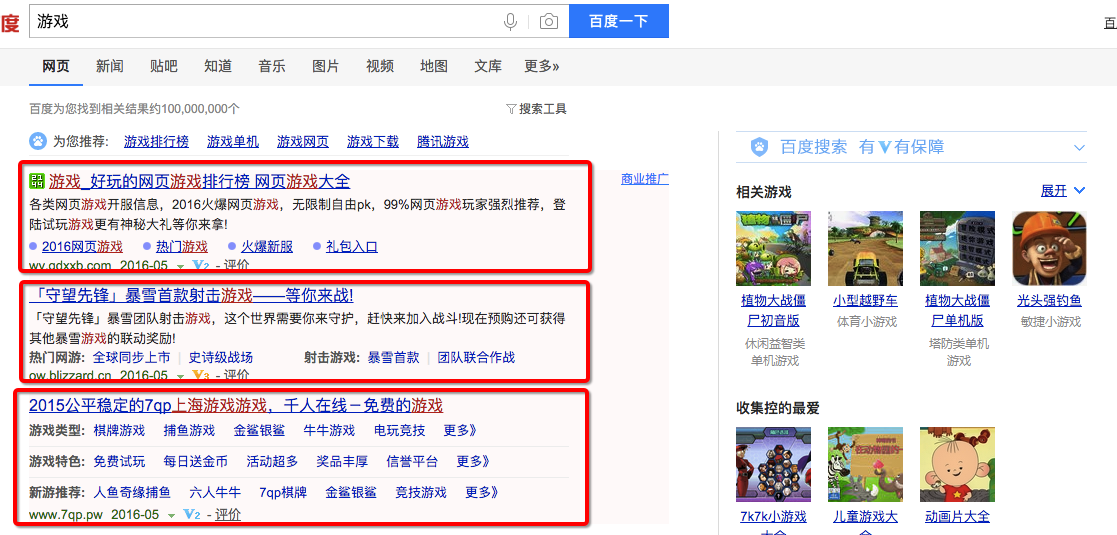Screen dimensions: 1117x535
Task: Open the 2015公平稳定的7qp result title
Action: pyautogui.click(x=236, y=406)
